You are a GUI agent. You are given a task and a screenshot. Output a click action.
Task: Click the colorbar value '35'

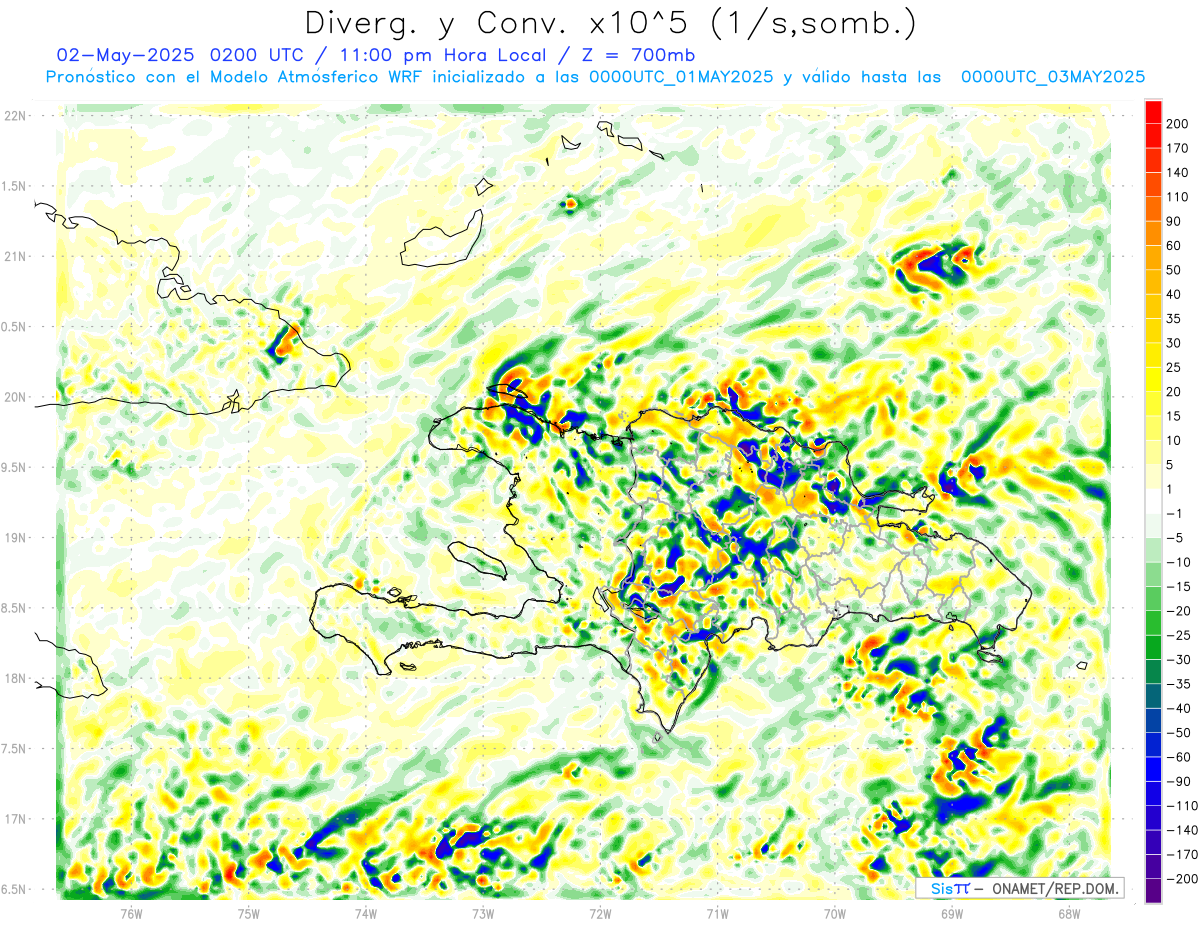(1174, 319)
